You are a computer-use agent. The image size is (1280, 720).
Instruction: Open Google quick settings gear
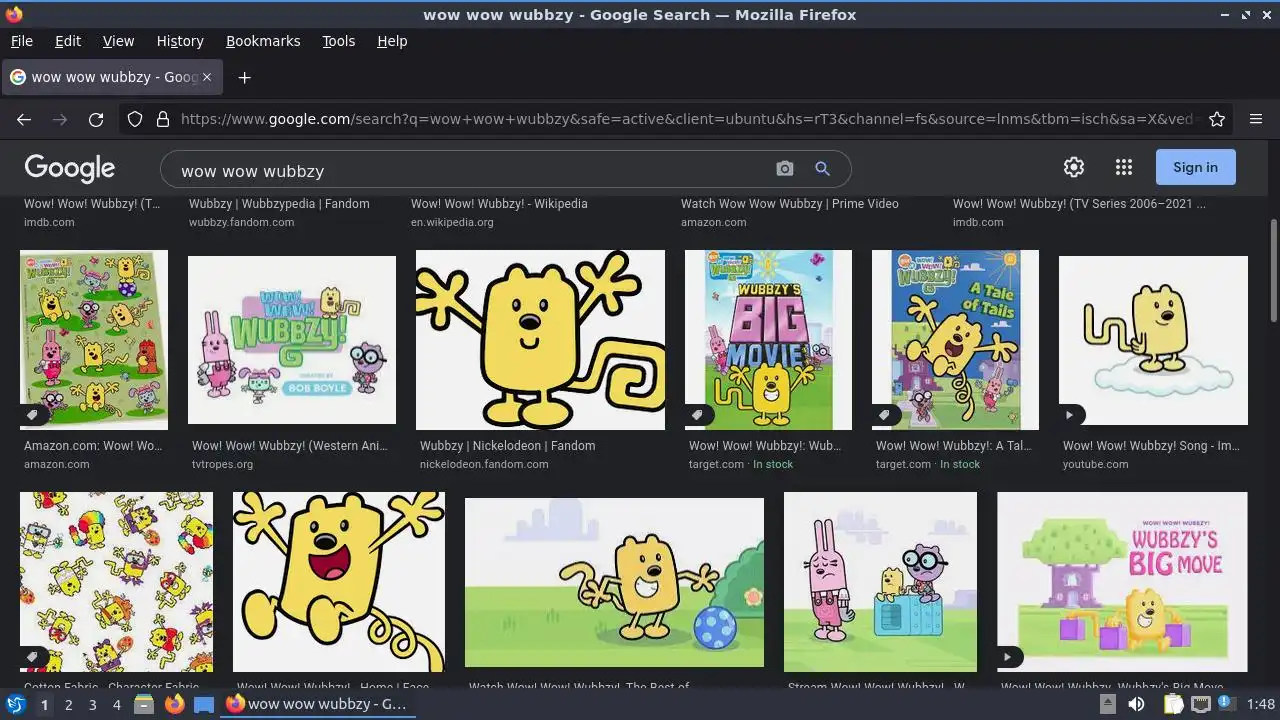(1074, 167)
